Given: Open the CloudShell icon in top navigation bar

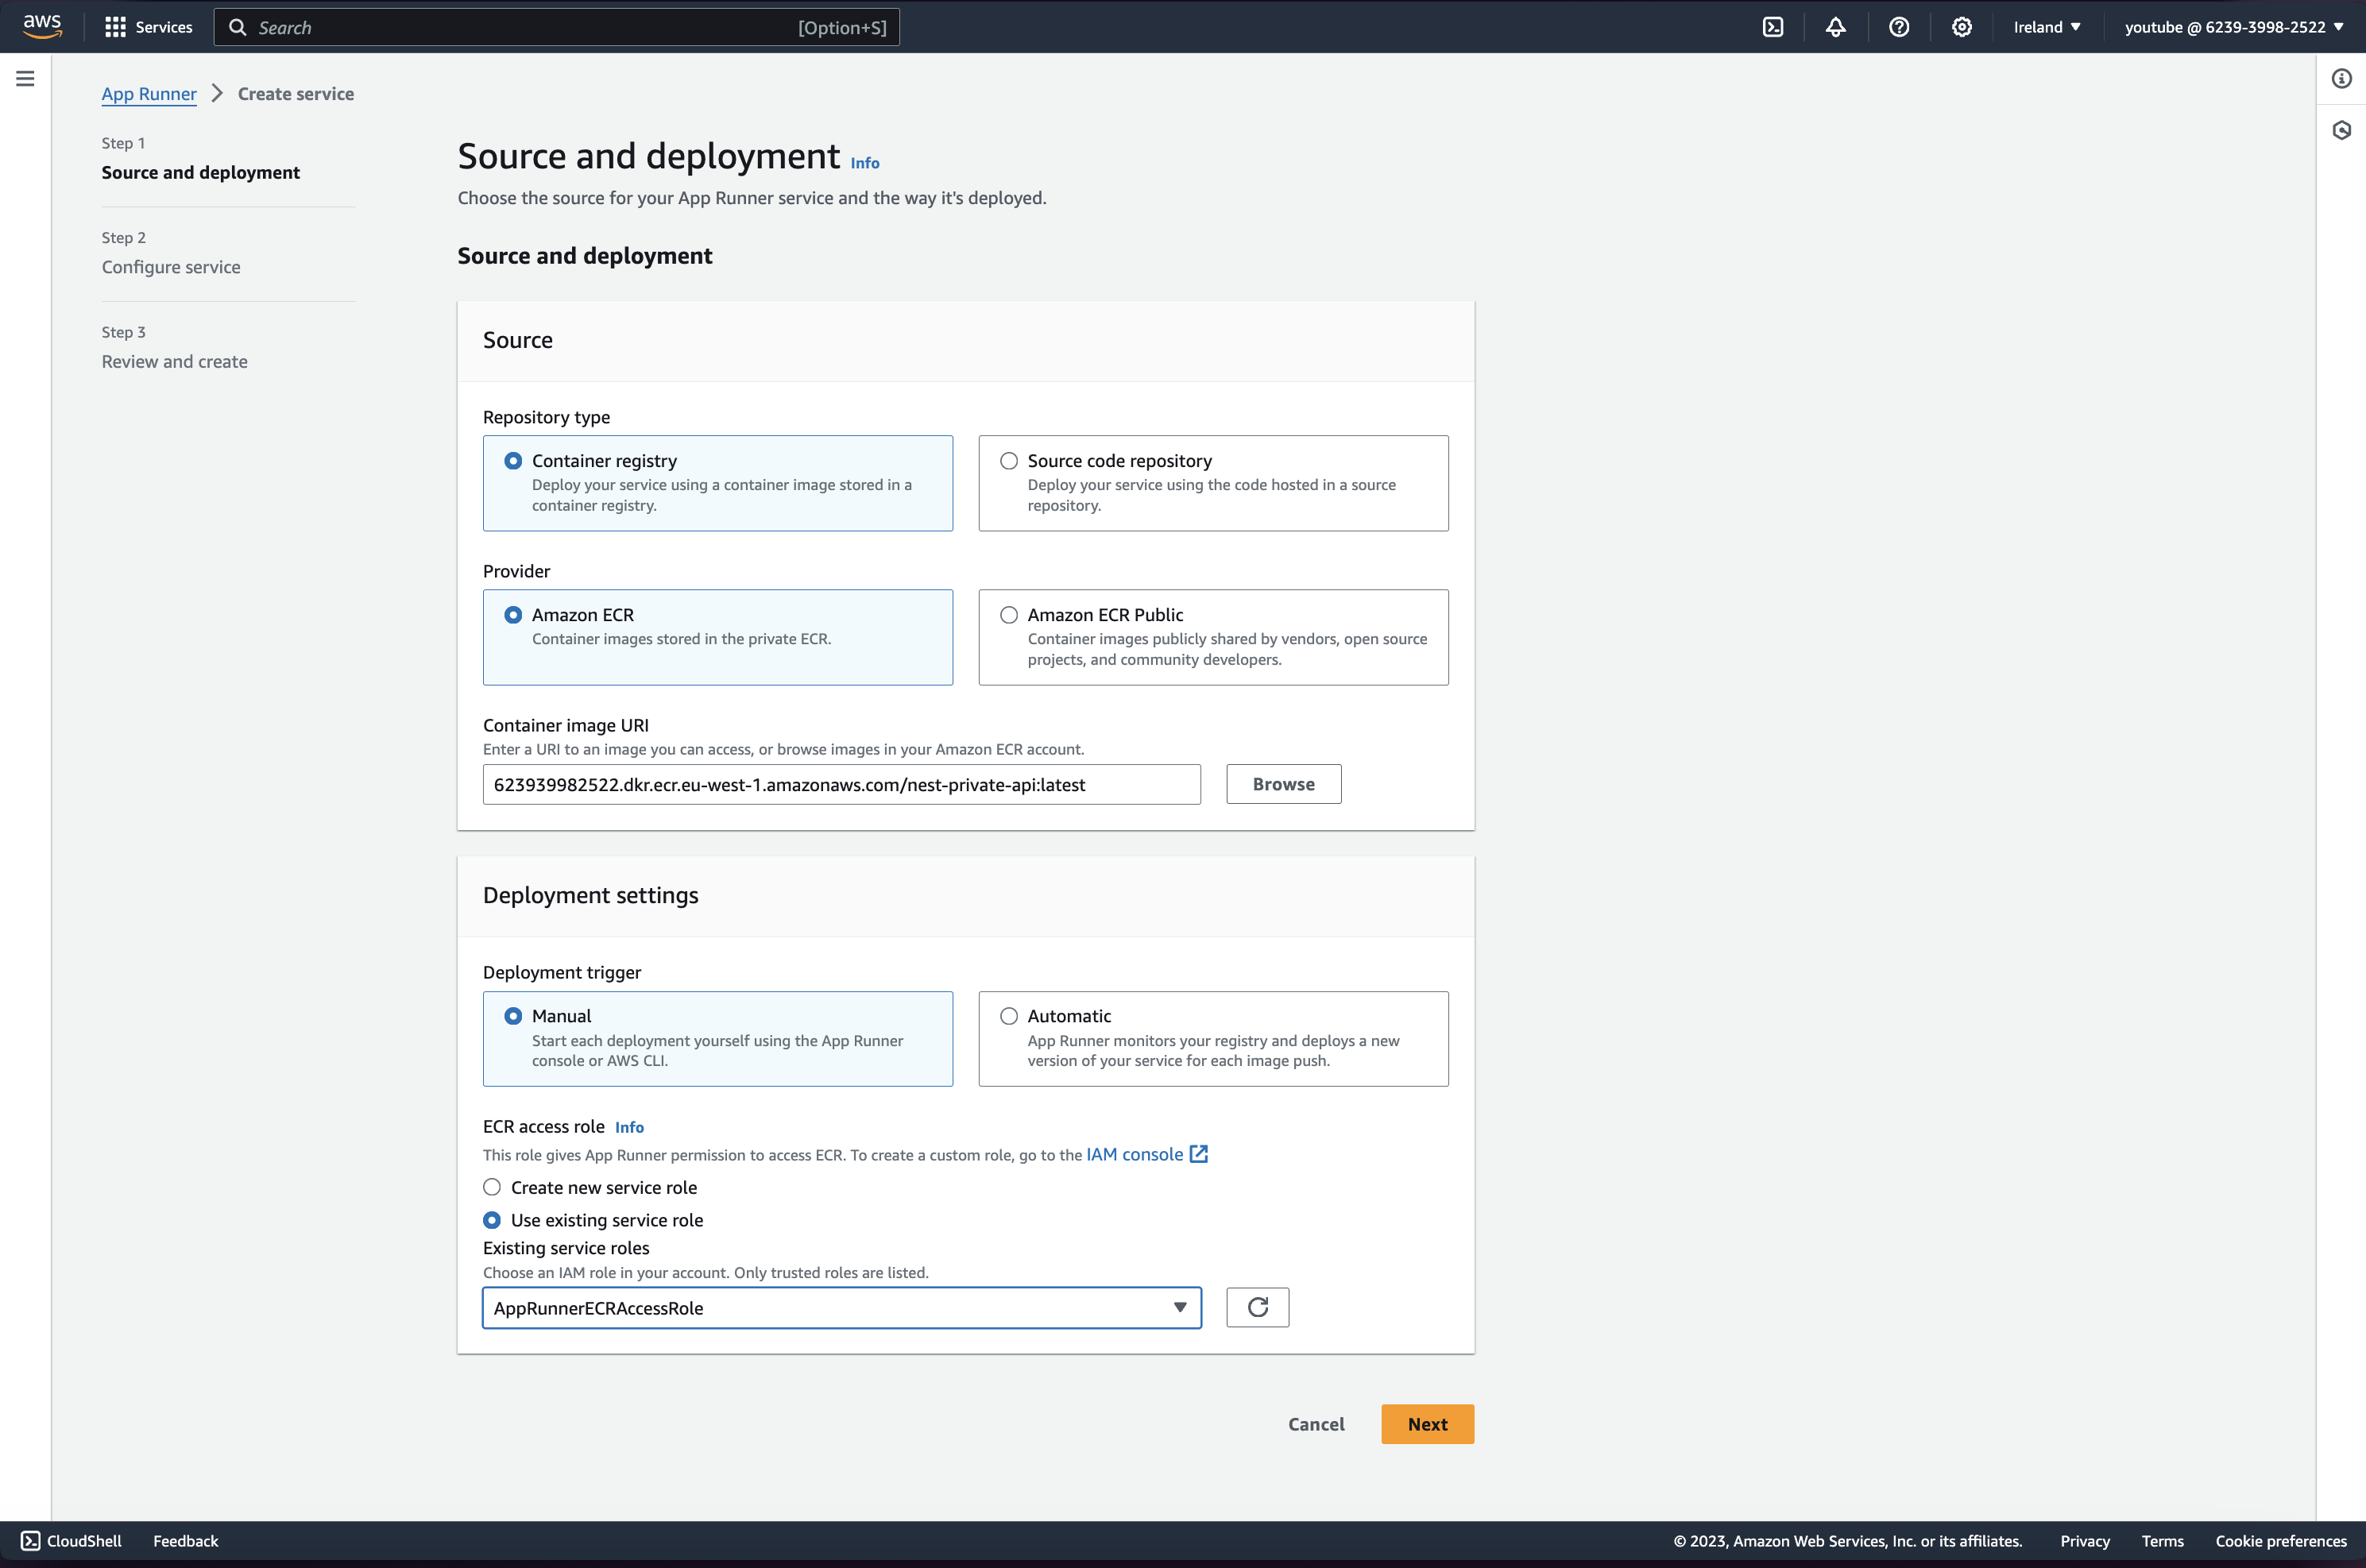Looking at the screenshot, I should click(1772, 27).
